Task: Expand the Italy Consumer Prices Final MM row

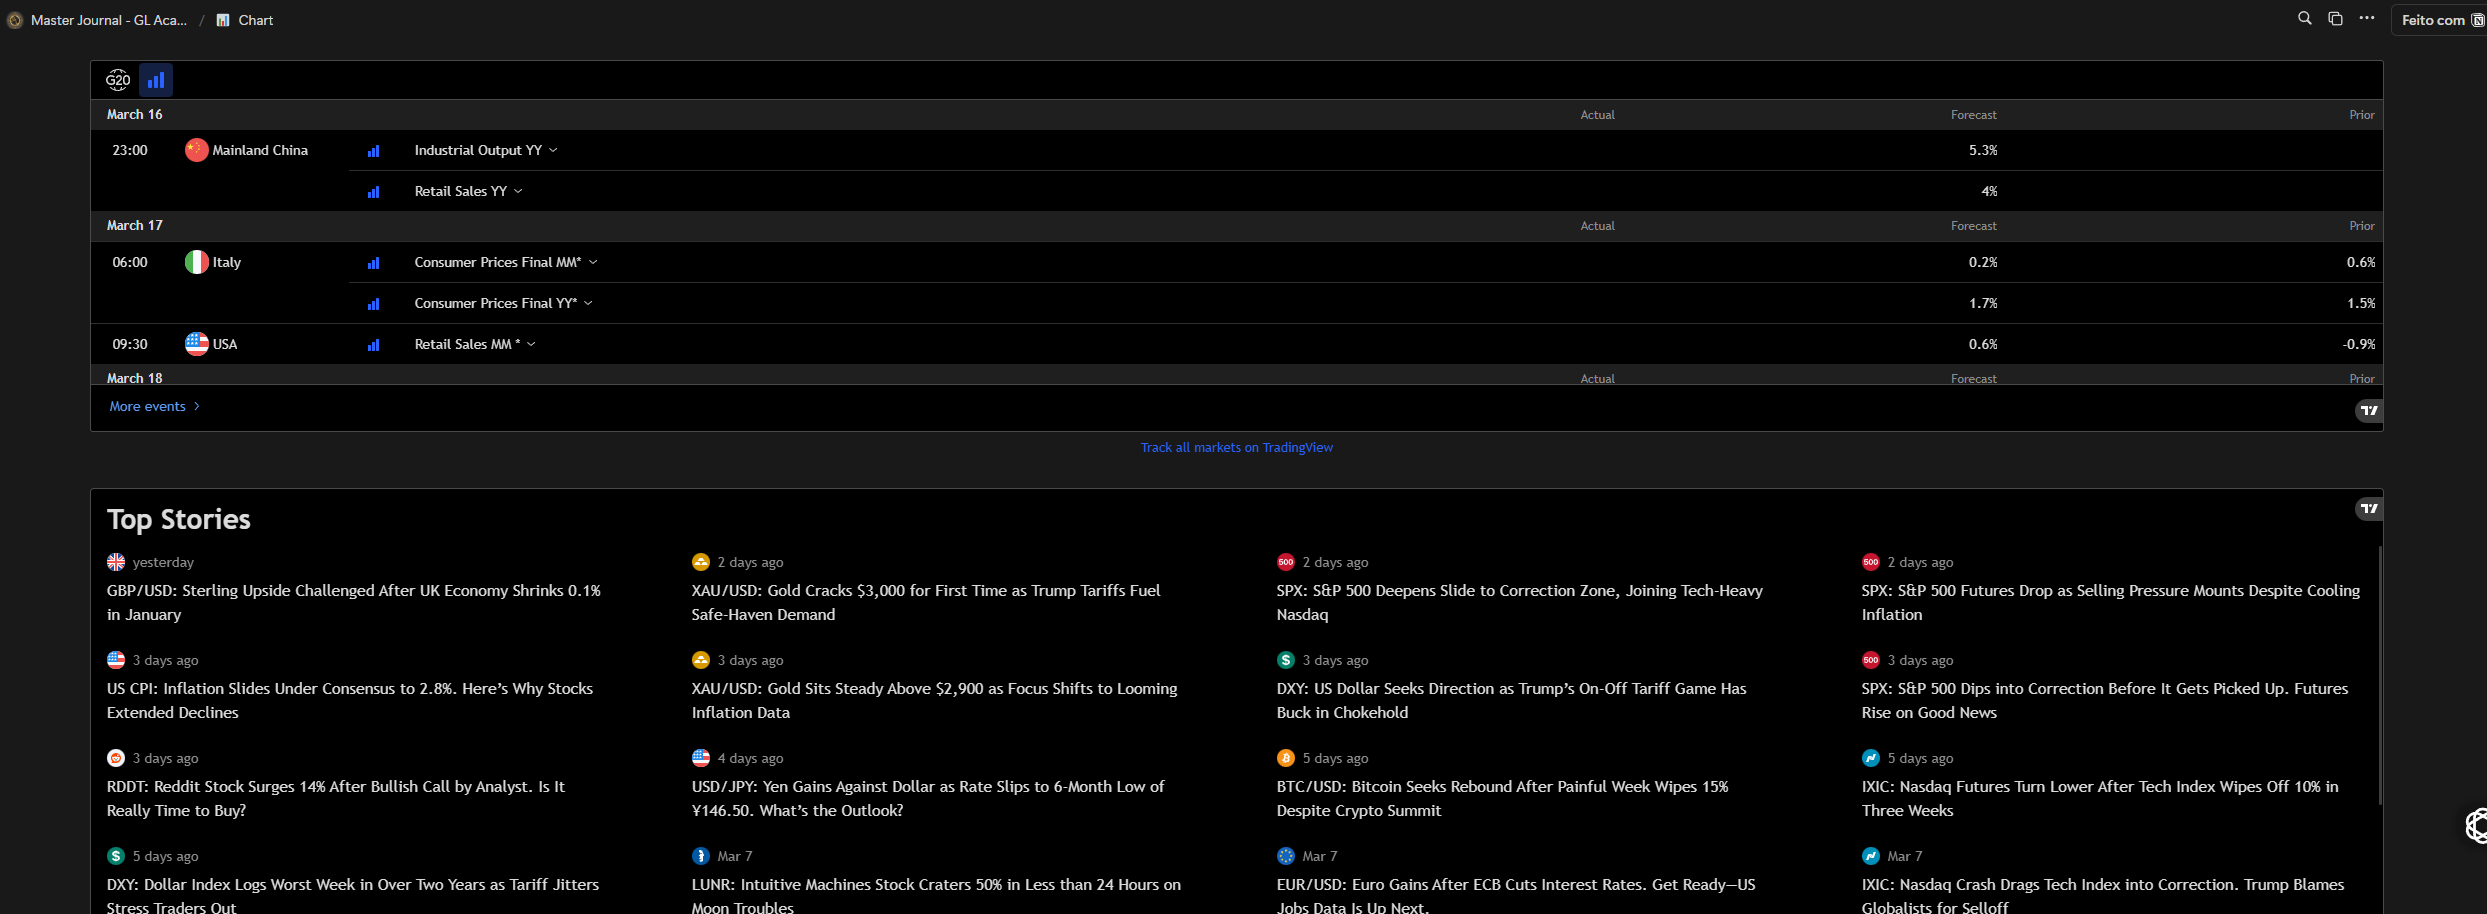Action: (505, 262)
